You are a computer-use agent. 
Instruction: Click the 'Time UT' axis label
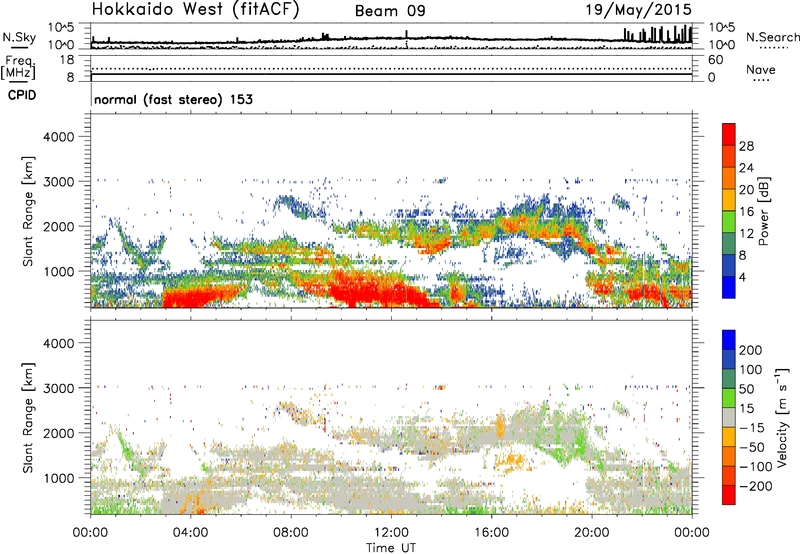point(391,547)
